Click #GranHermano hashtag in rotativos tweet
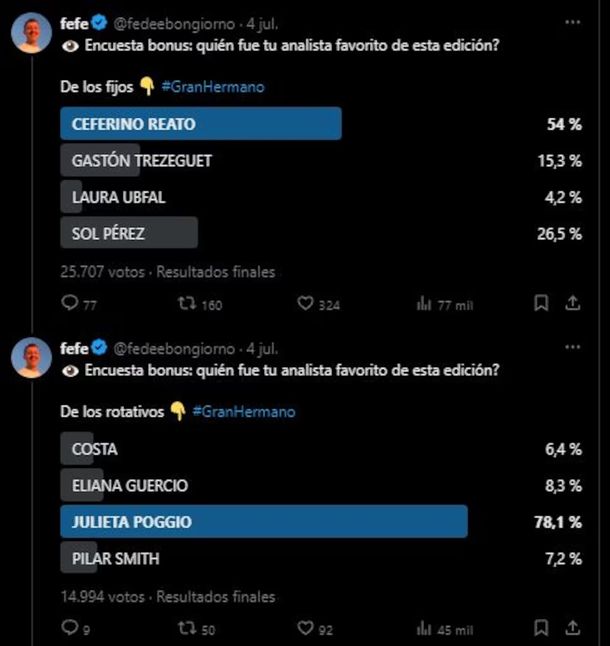Screen dimensions: 610x646 point(243,412)
